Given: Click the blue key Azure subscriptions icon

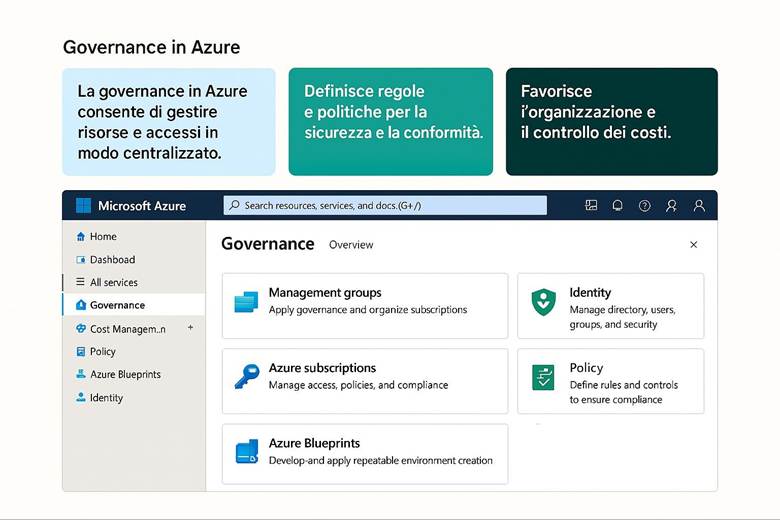Looking at the screenshot, I should tap(246, 376).
